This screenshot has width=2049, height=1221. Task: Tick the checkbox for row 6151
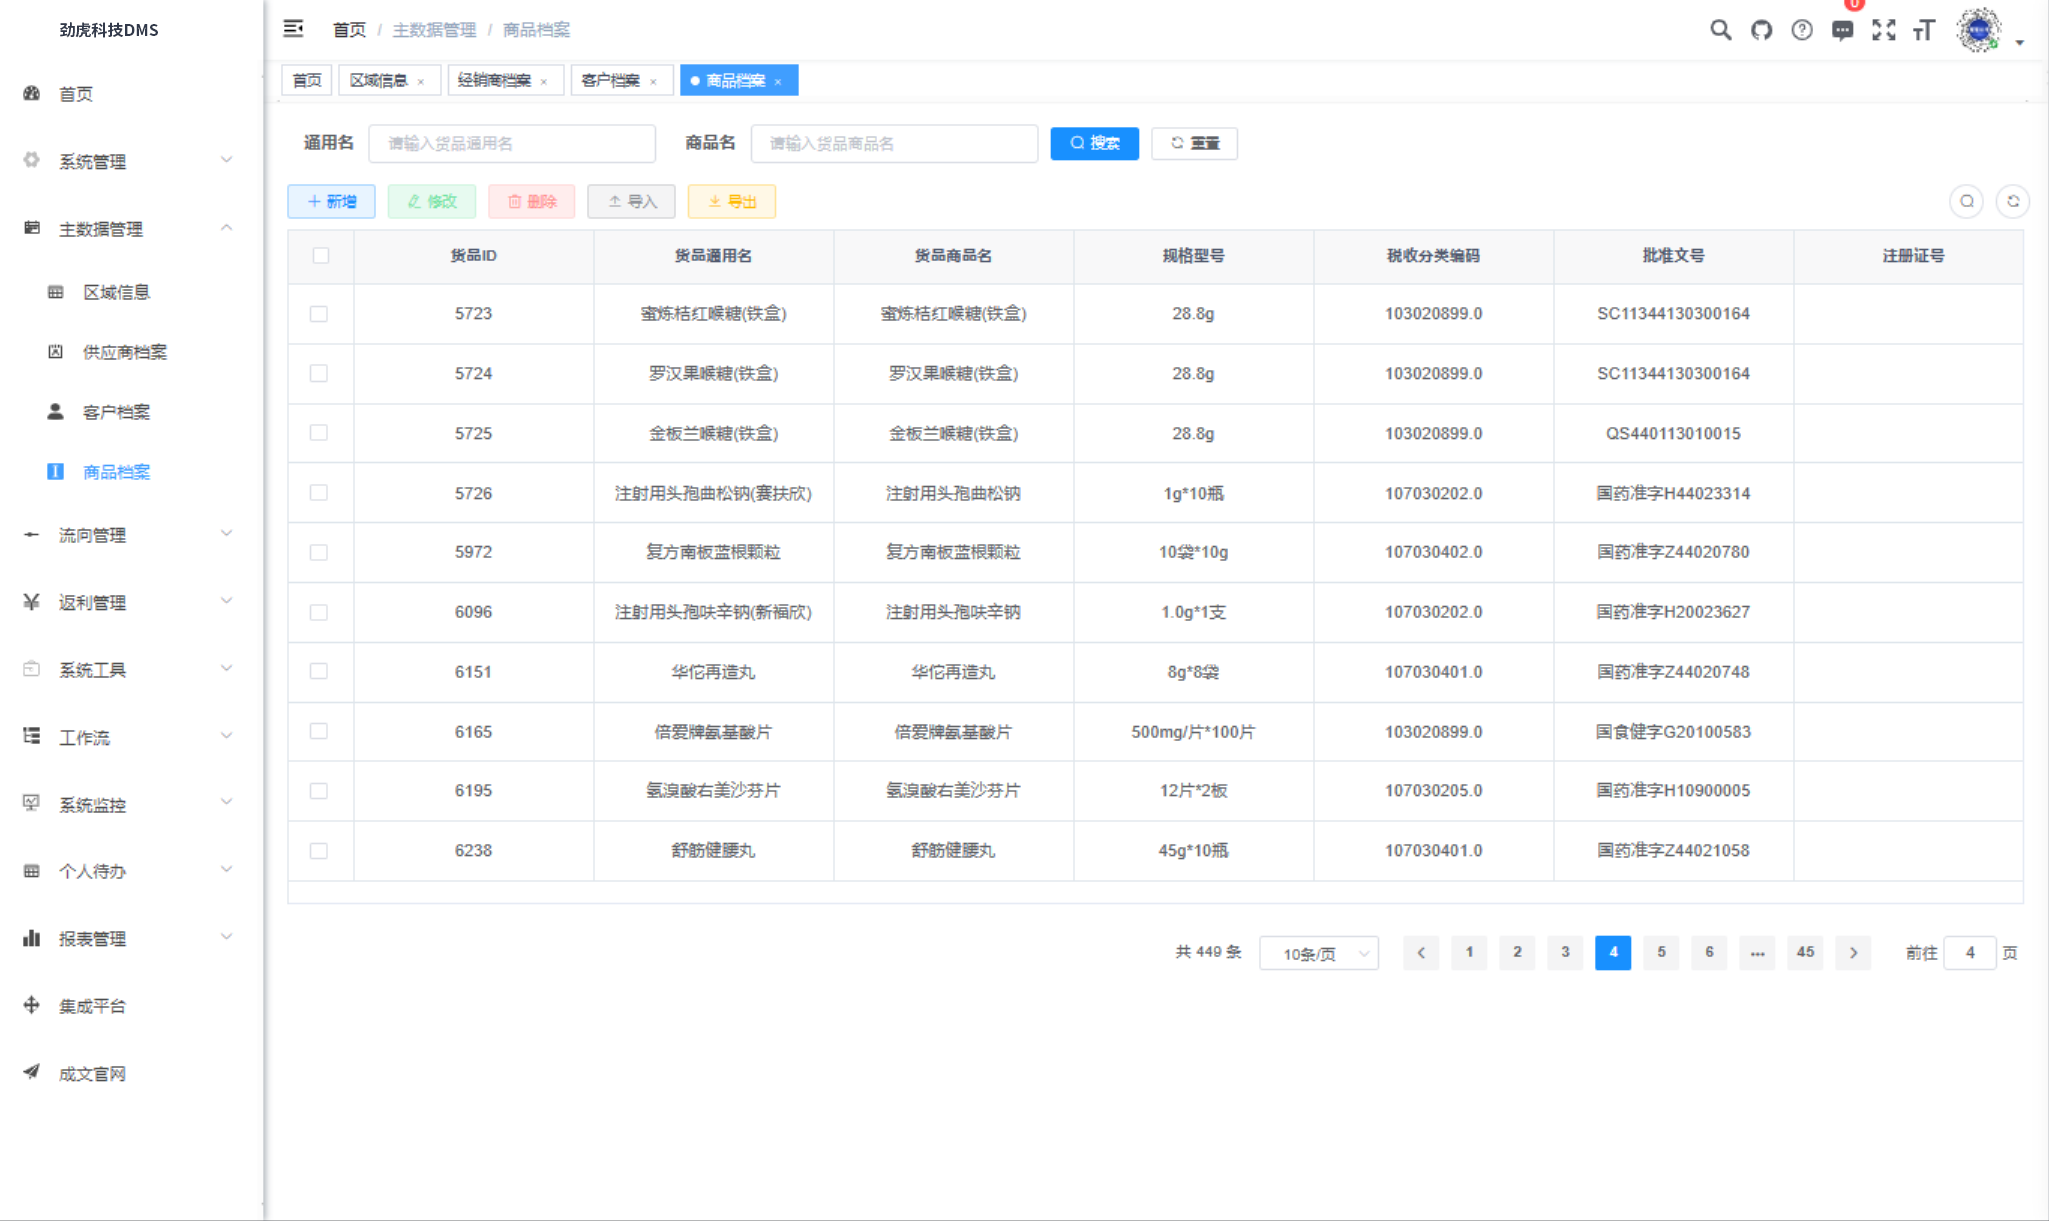click(x=319, y=672)
